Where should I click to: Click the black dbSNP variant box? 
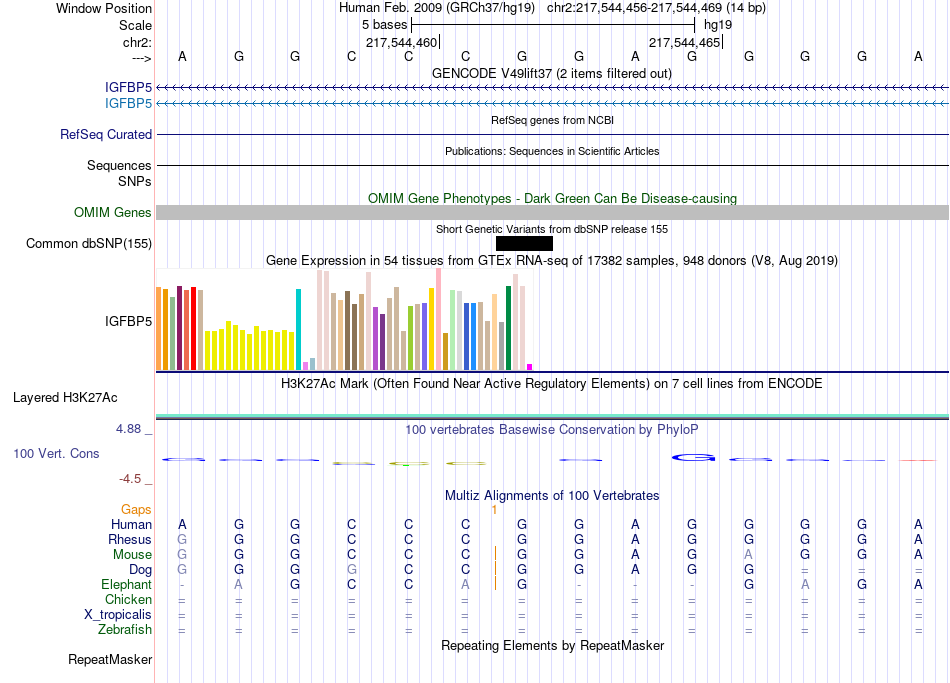pyautogui.click(x=524, y=244)
